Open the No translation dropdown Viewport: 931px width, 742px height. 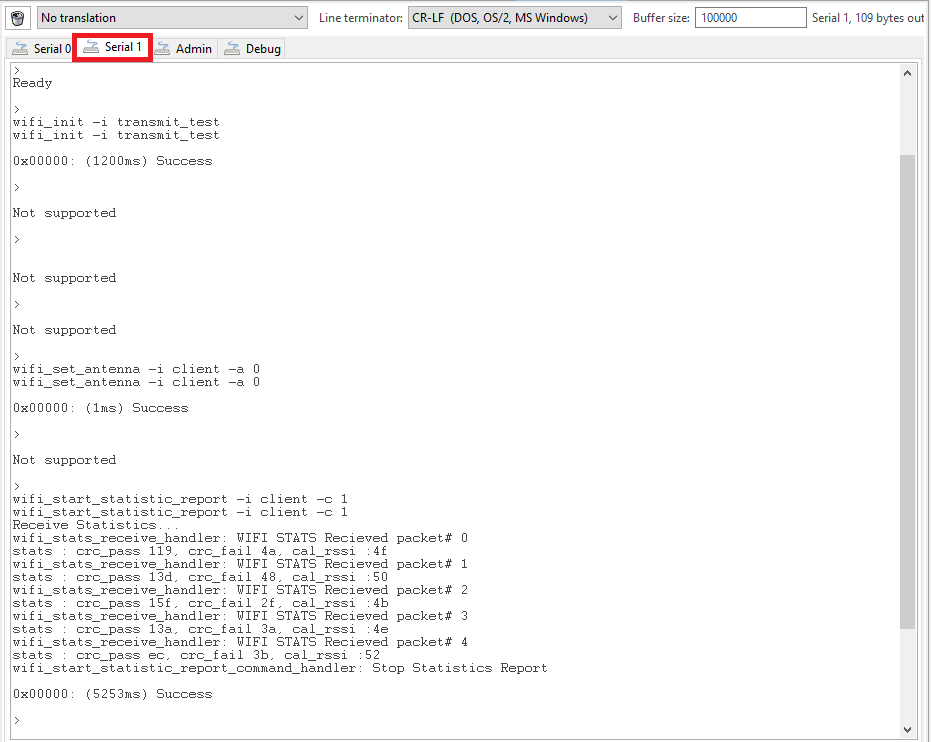pos(170,17)
